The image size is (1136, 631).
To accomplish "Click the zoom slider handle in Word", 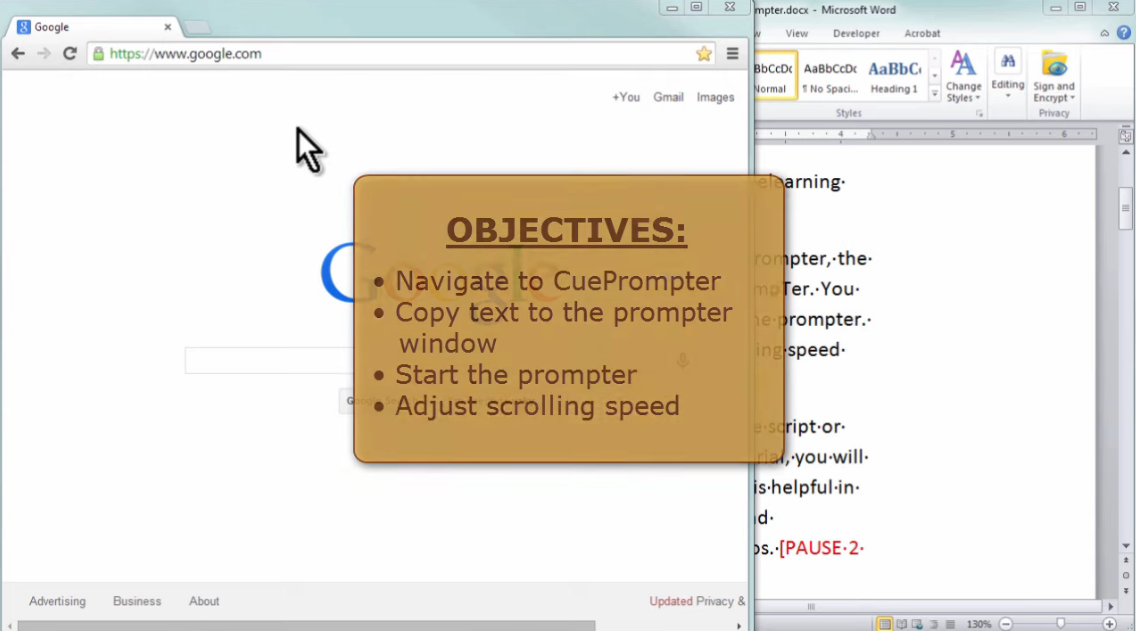I will [1061, 623].
